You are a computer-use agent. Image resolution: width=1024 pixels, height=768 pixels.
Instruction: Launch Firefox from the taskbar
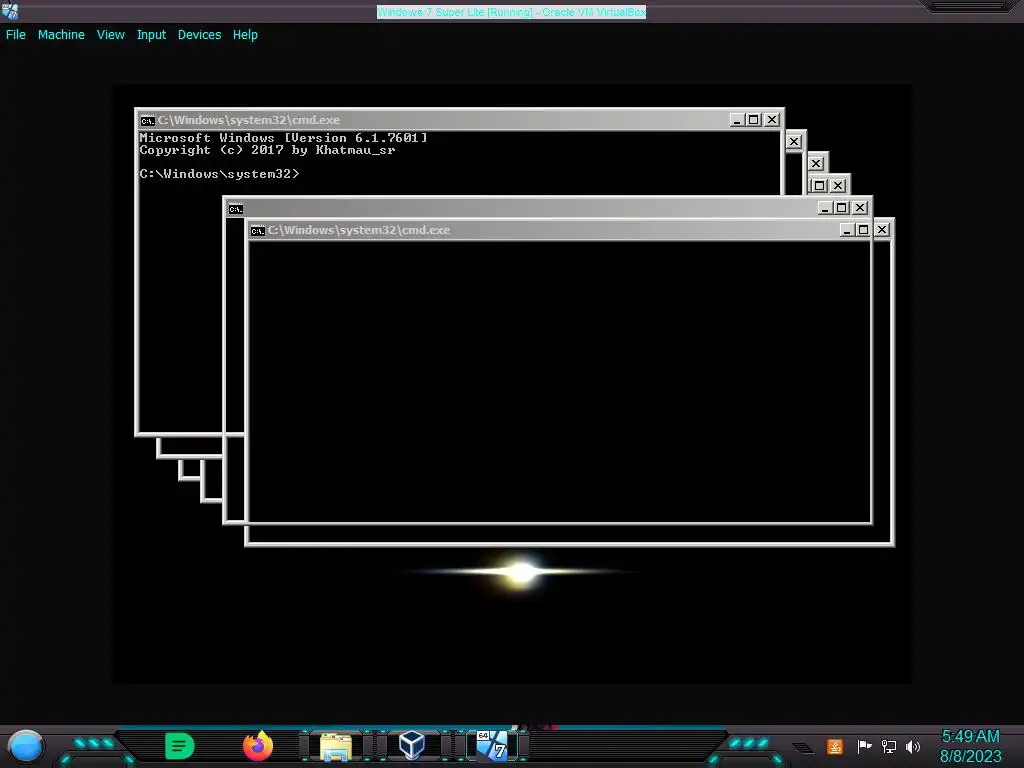[258, 746]
